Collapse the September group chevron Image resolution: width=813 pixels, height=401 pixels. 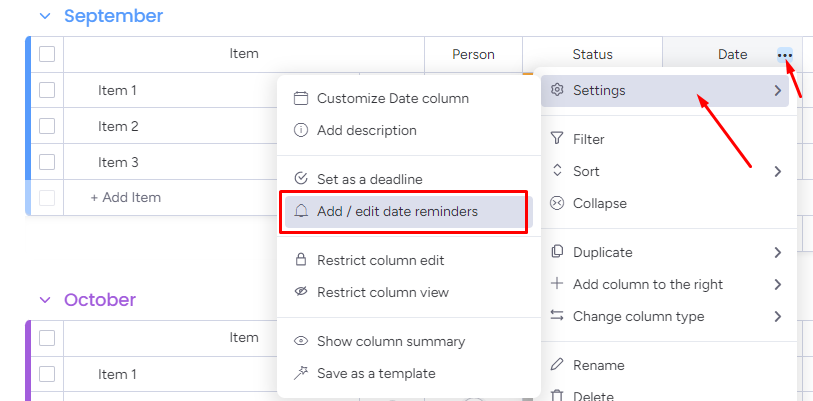(x=44, y=16)
